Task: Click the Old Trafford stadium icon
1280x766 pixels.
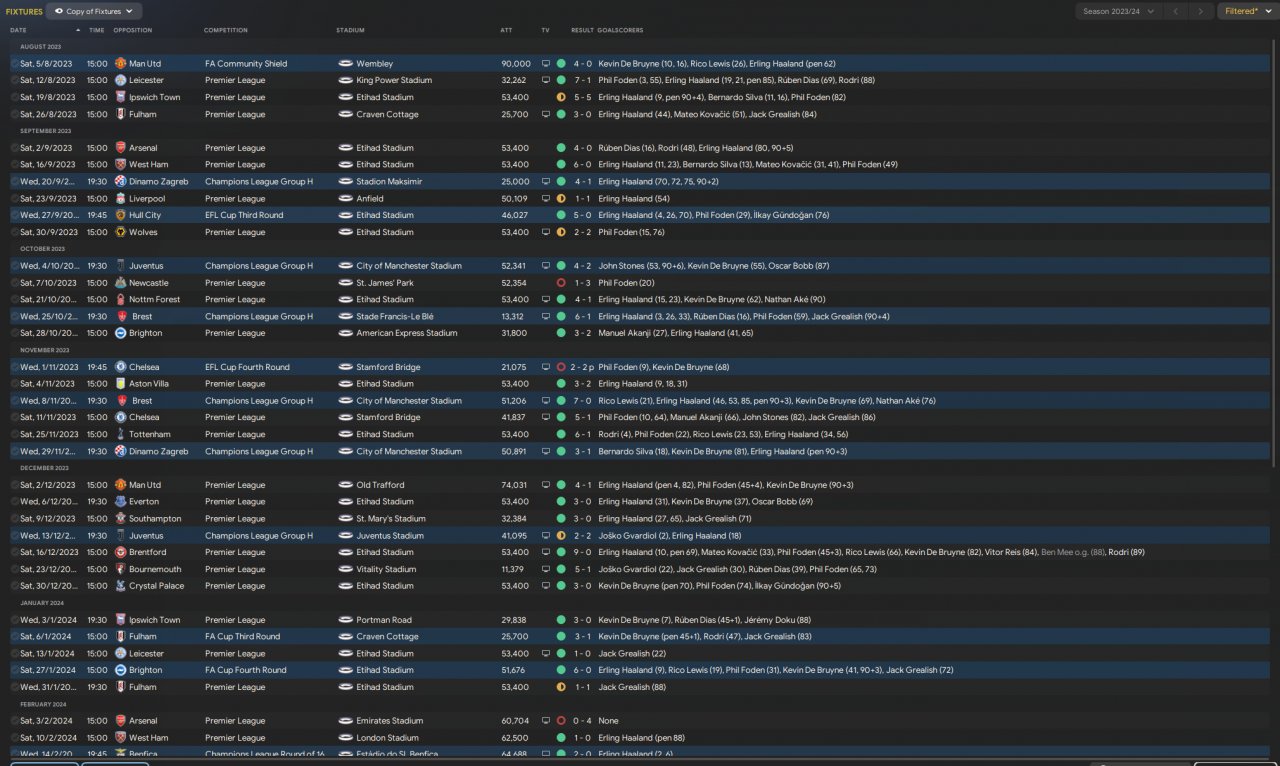Action: tap(345, 485)
